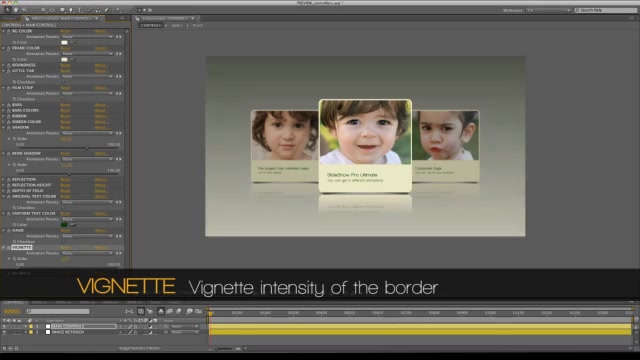Expand the BARS COLORS effect group
Image resolution: width=640 pixels, height=360 pixels.
coord(4,110)
